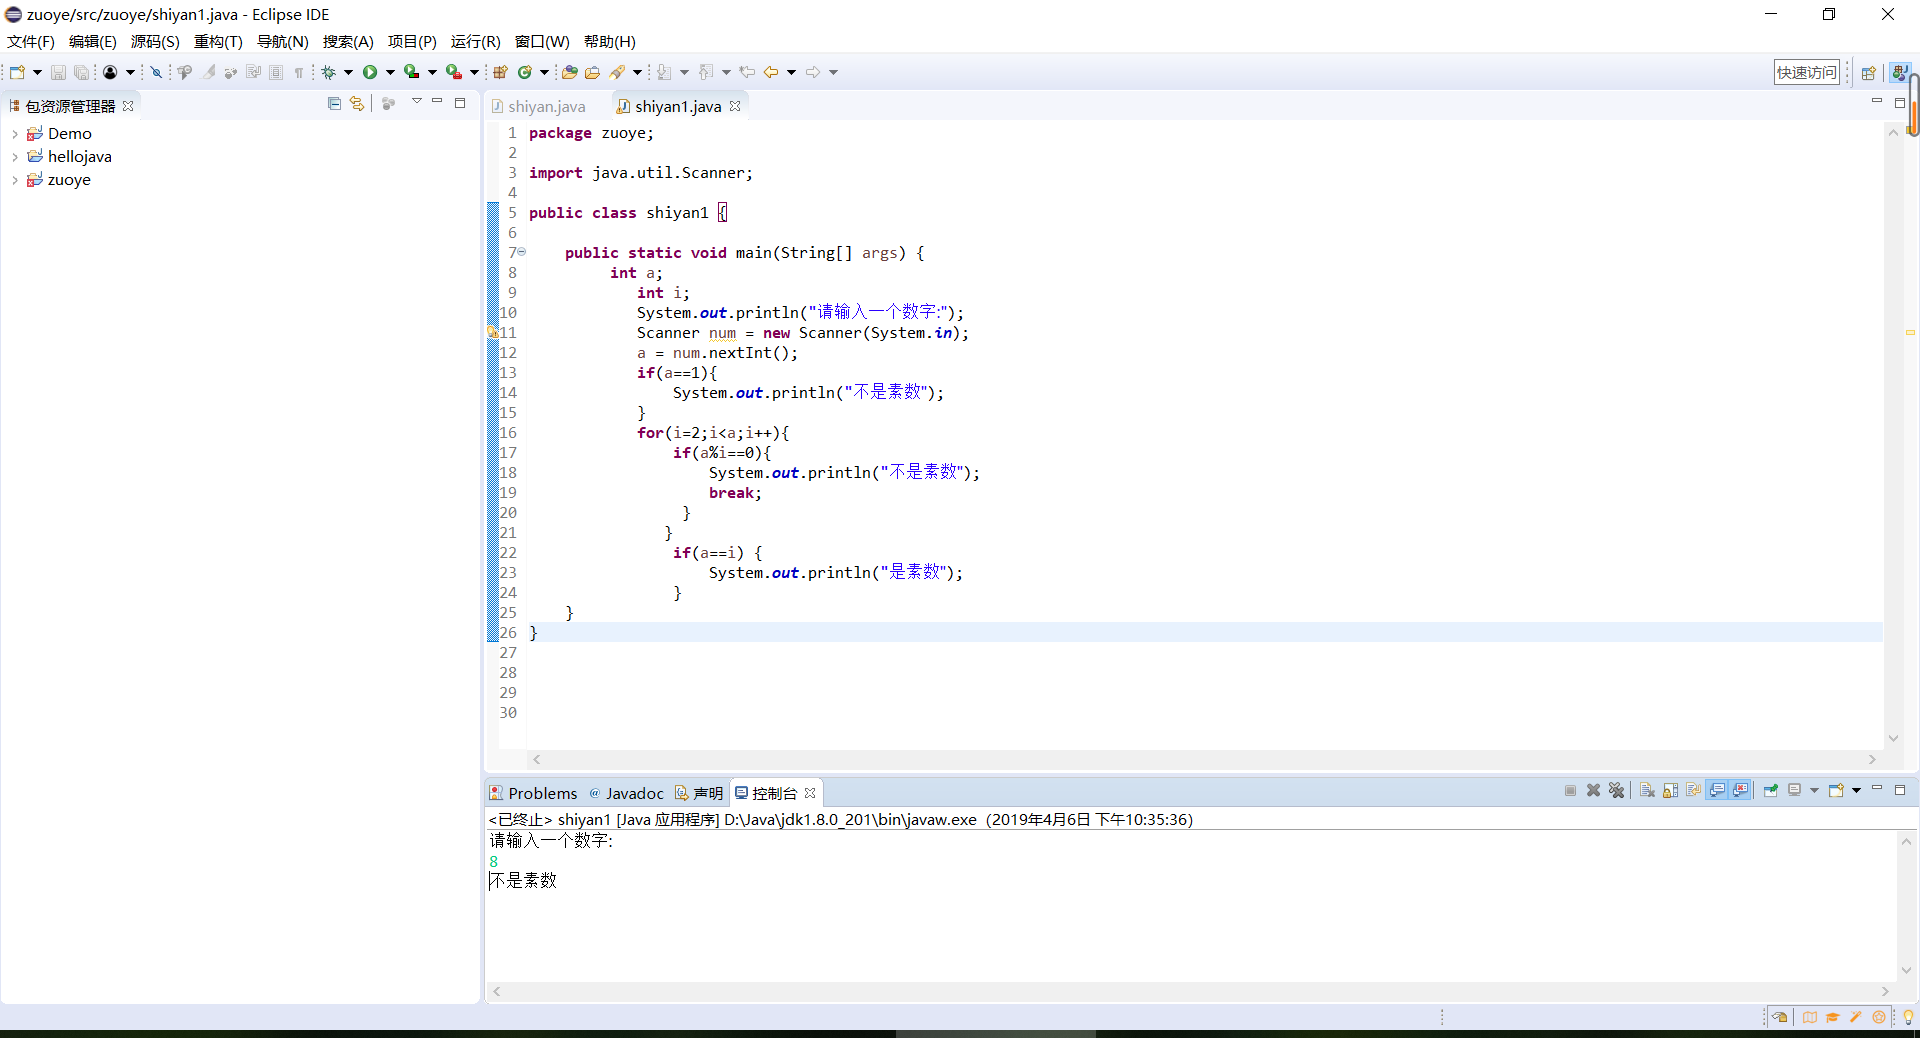This screenshot has height=1038, width=1920.
Task: Open the 运行(R) menu
Action: (x=475, y=41)
